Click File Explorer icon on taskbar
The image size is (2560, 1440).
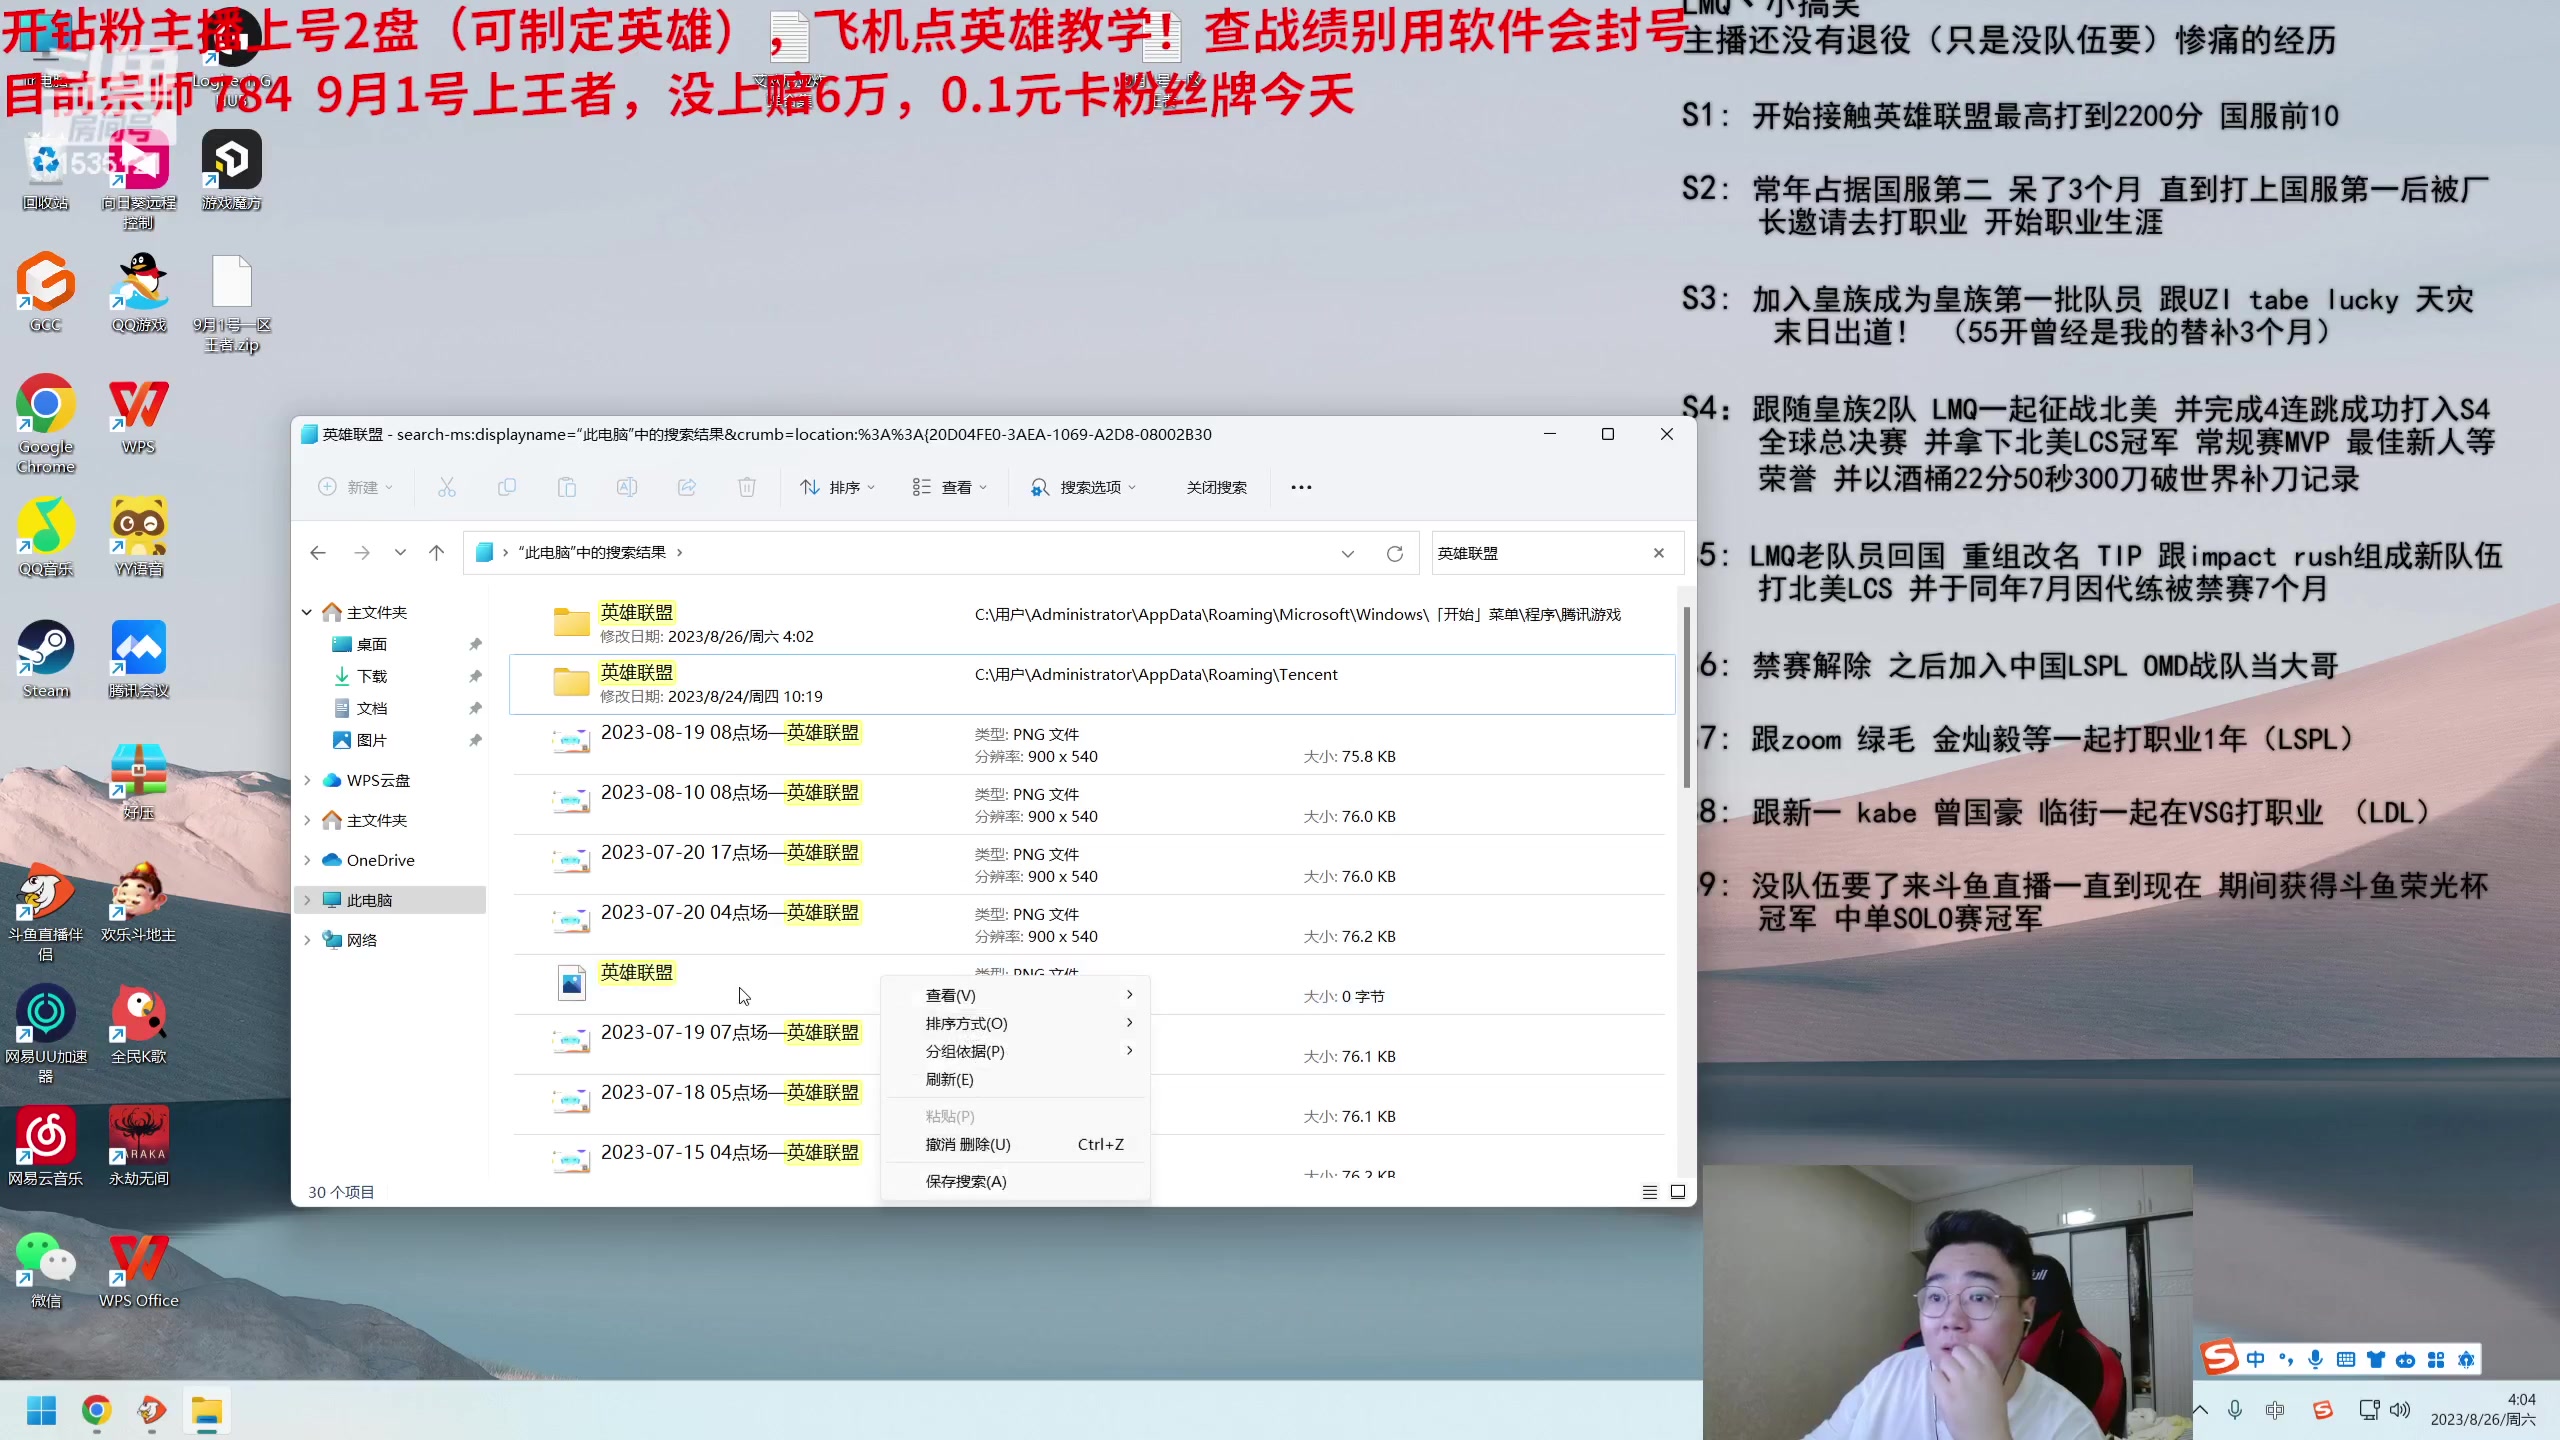(x=207, y=1411)
